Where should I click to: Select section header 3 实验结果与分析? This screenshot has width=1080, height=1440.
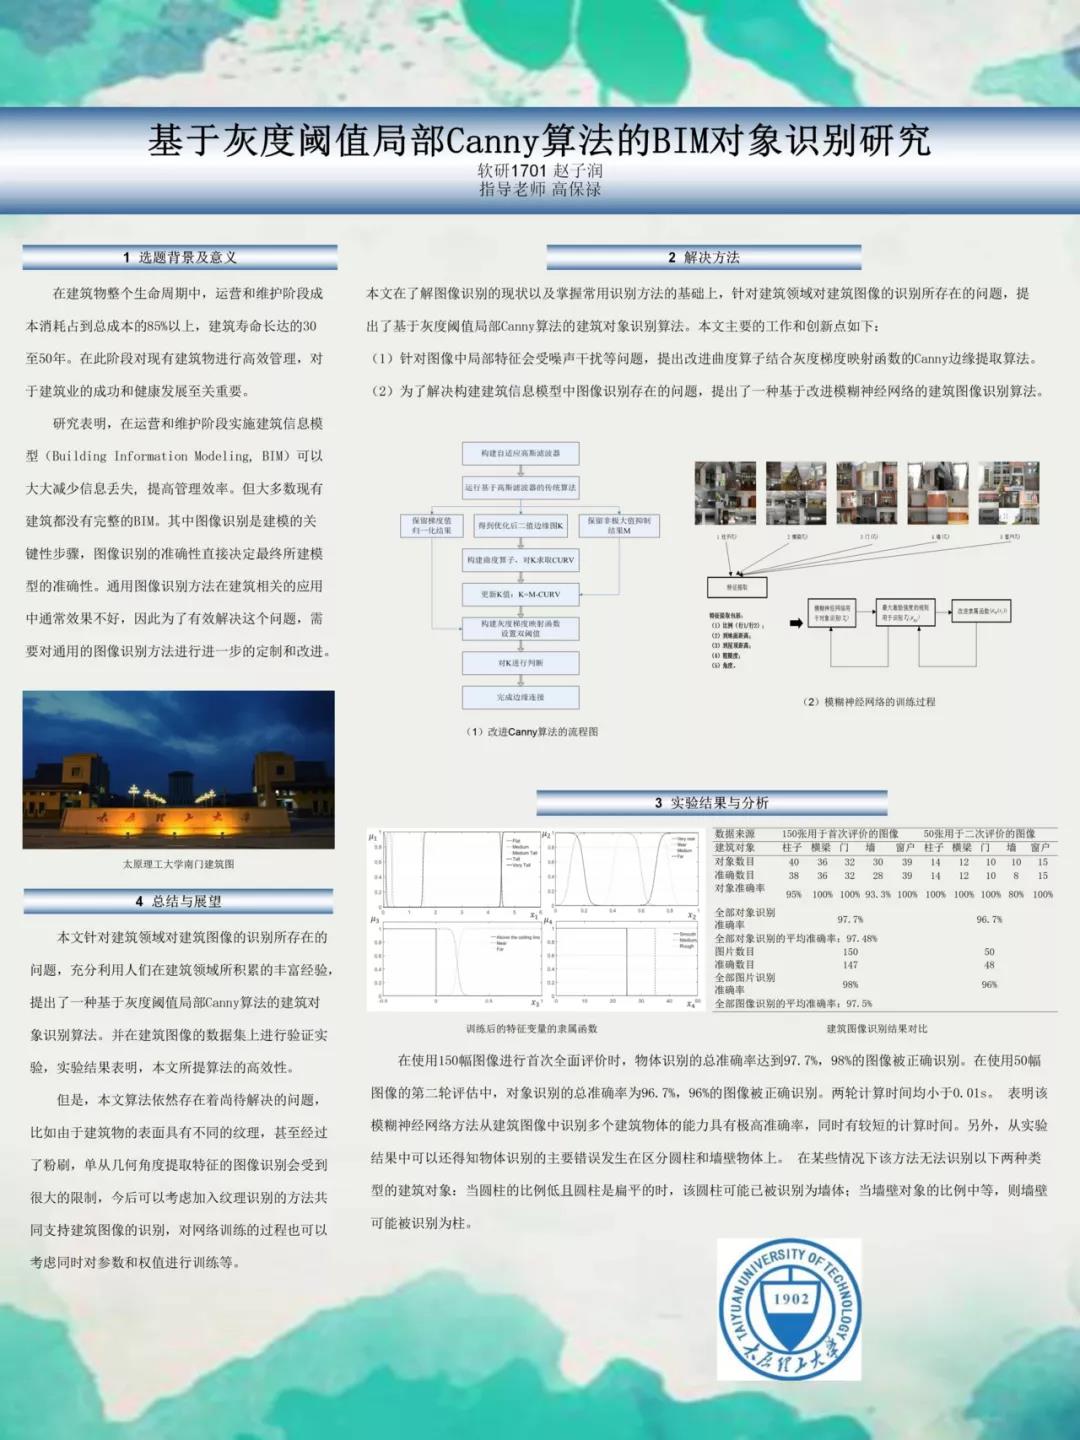click(711, 802)
